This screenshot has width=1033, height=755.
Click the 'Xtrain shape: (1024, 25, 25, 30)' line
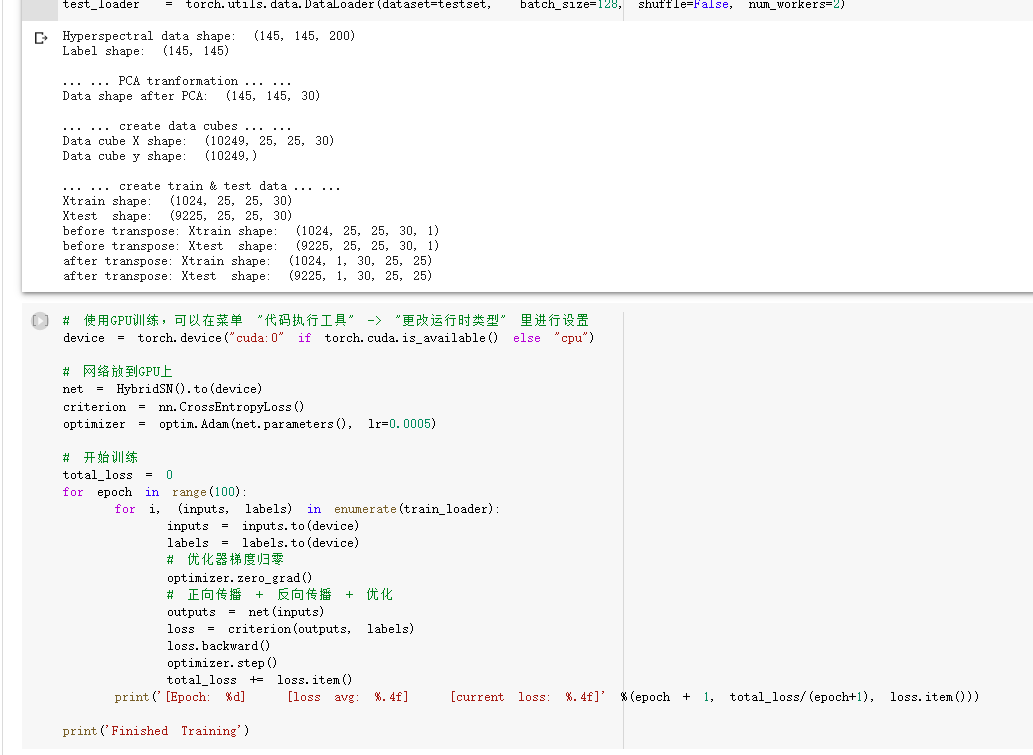[177, 201]
